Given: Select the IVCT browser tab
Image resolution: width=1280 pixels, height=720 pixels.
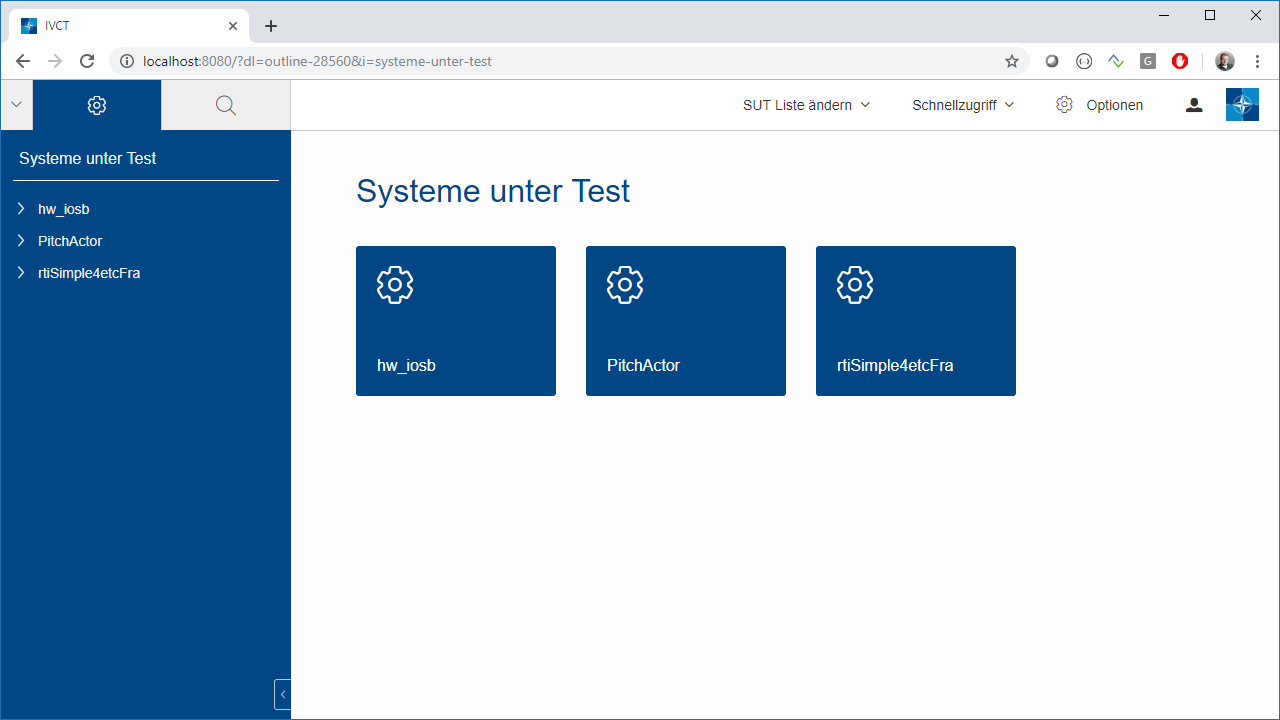Looking at the screenshot, I should (128, 26).
